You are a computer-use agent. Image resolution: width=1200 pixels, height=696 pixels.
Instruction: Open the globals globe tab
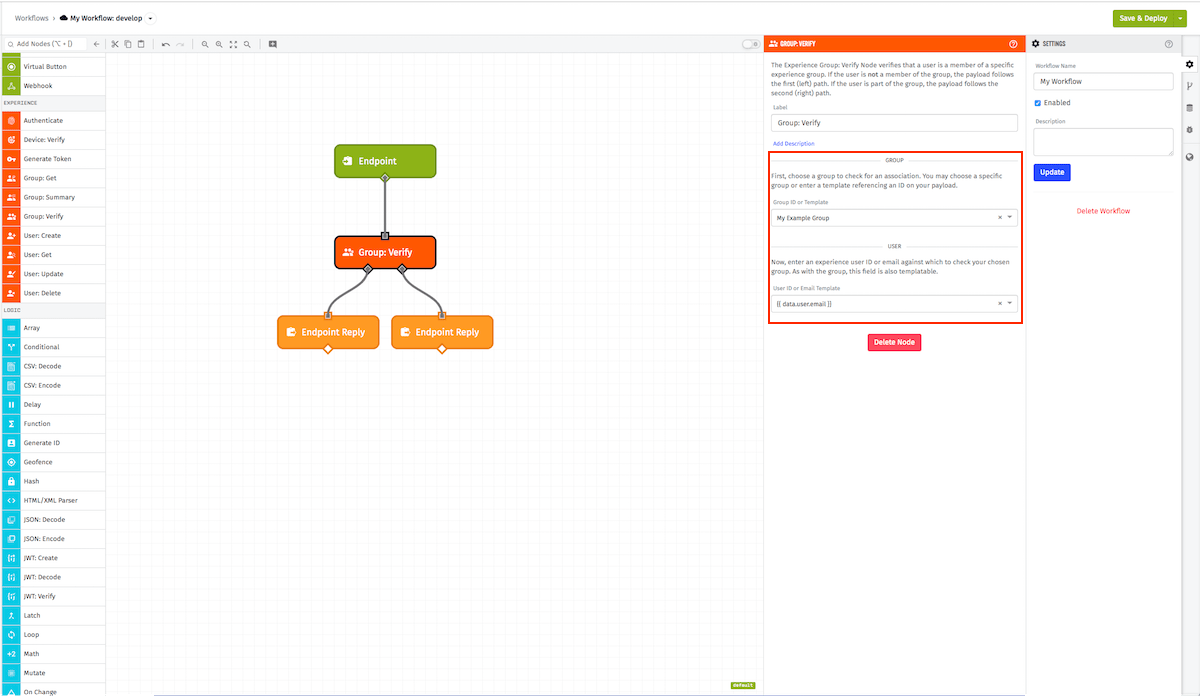click(x=1189, y=157)
